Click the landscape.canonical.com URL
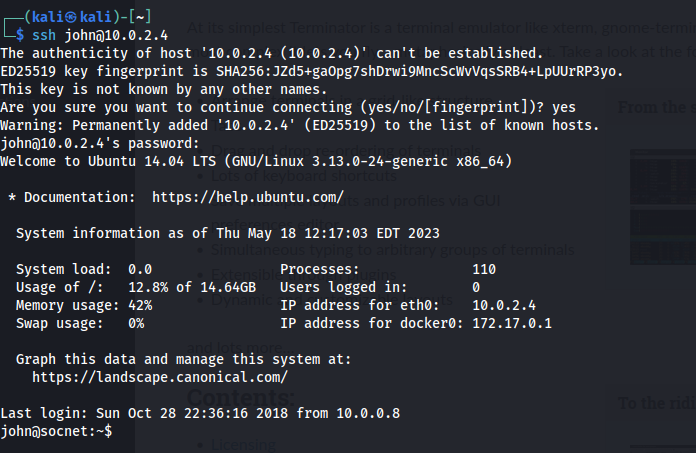 point(160,377)
